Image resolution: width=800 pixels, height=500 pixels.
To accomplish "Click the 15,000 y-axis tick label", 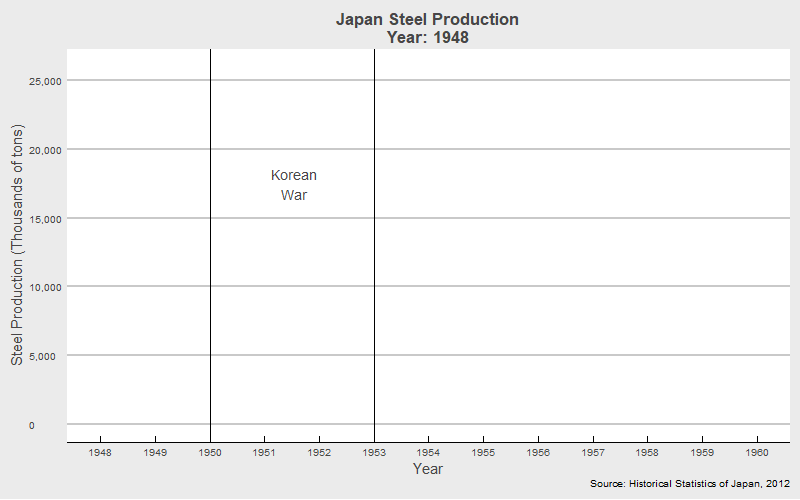I will 46,219.
